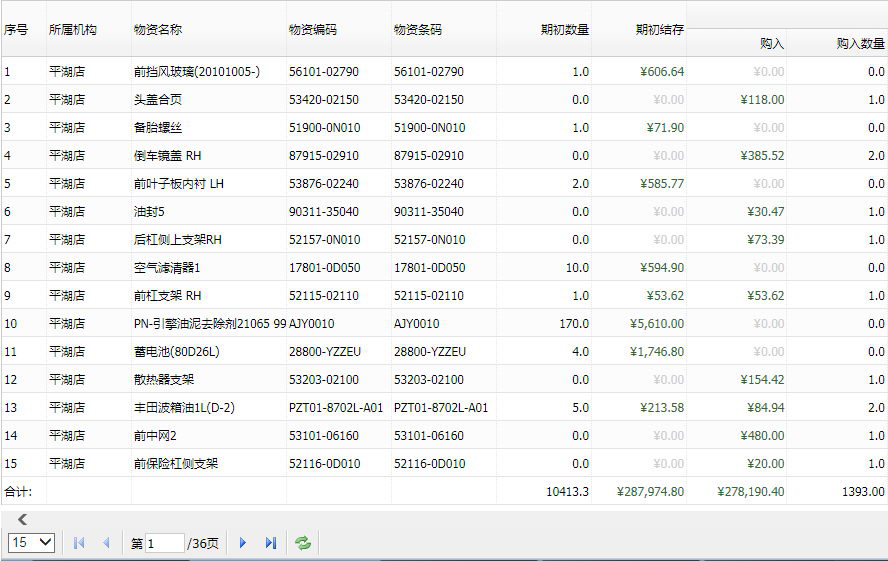Click the left scroll arrow above pager

click(22, 519)
